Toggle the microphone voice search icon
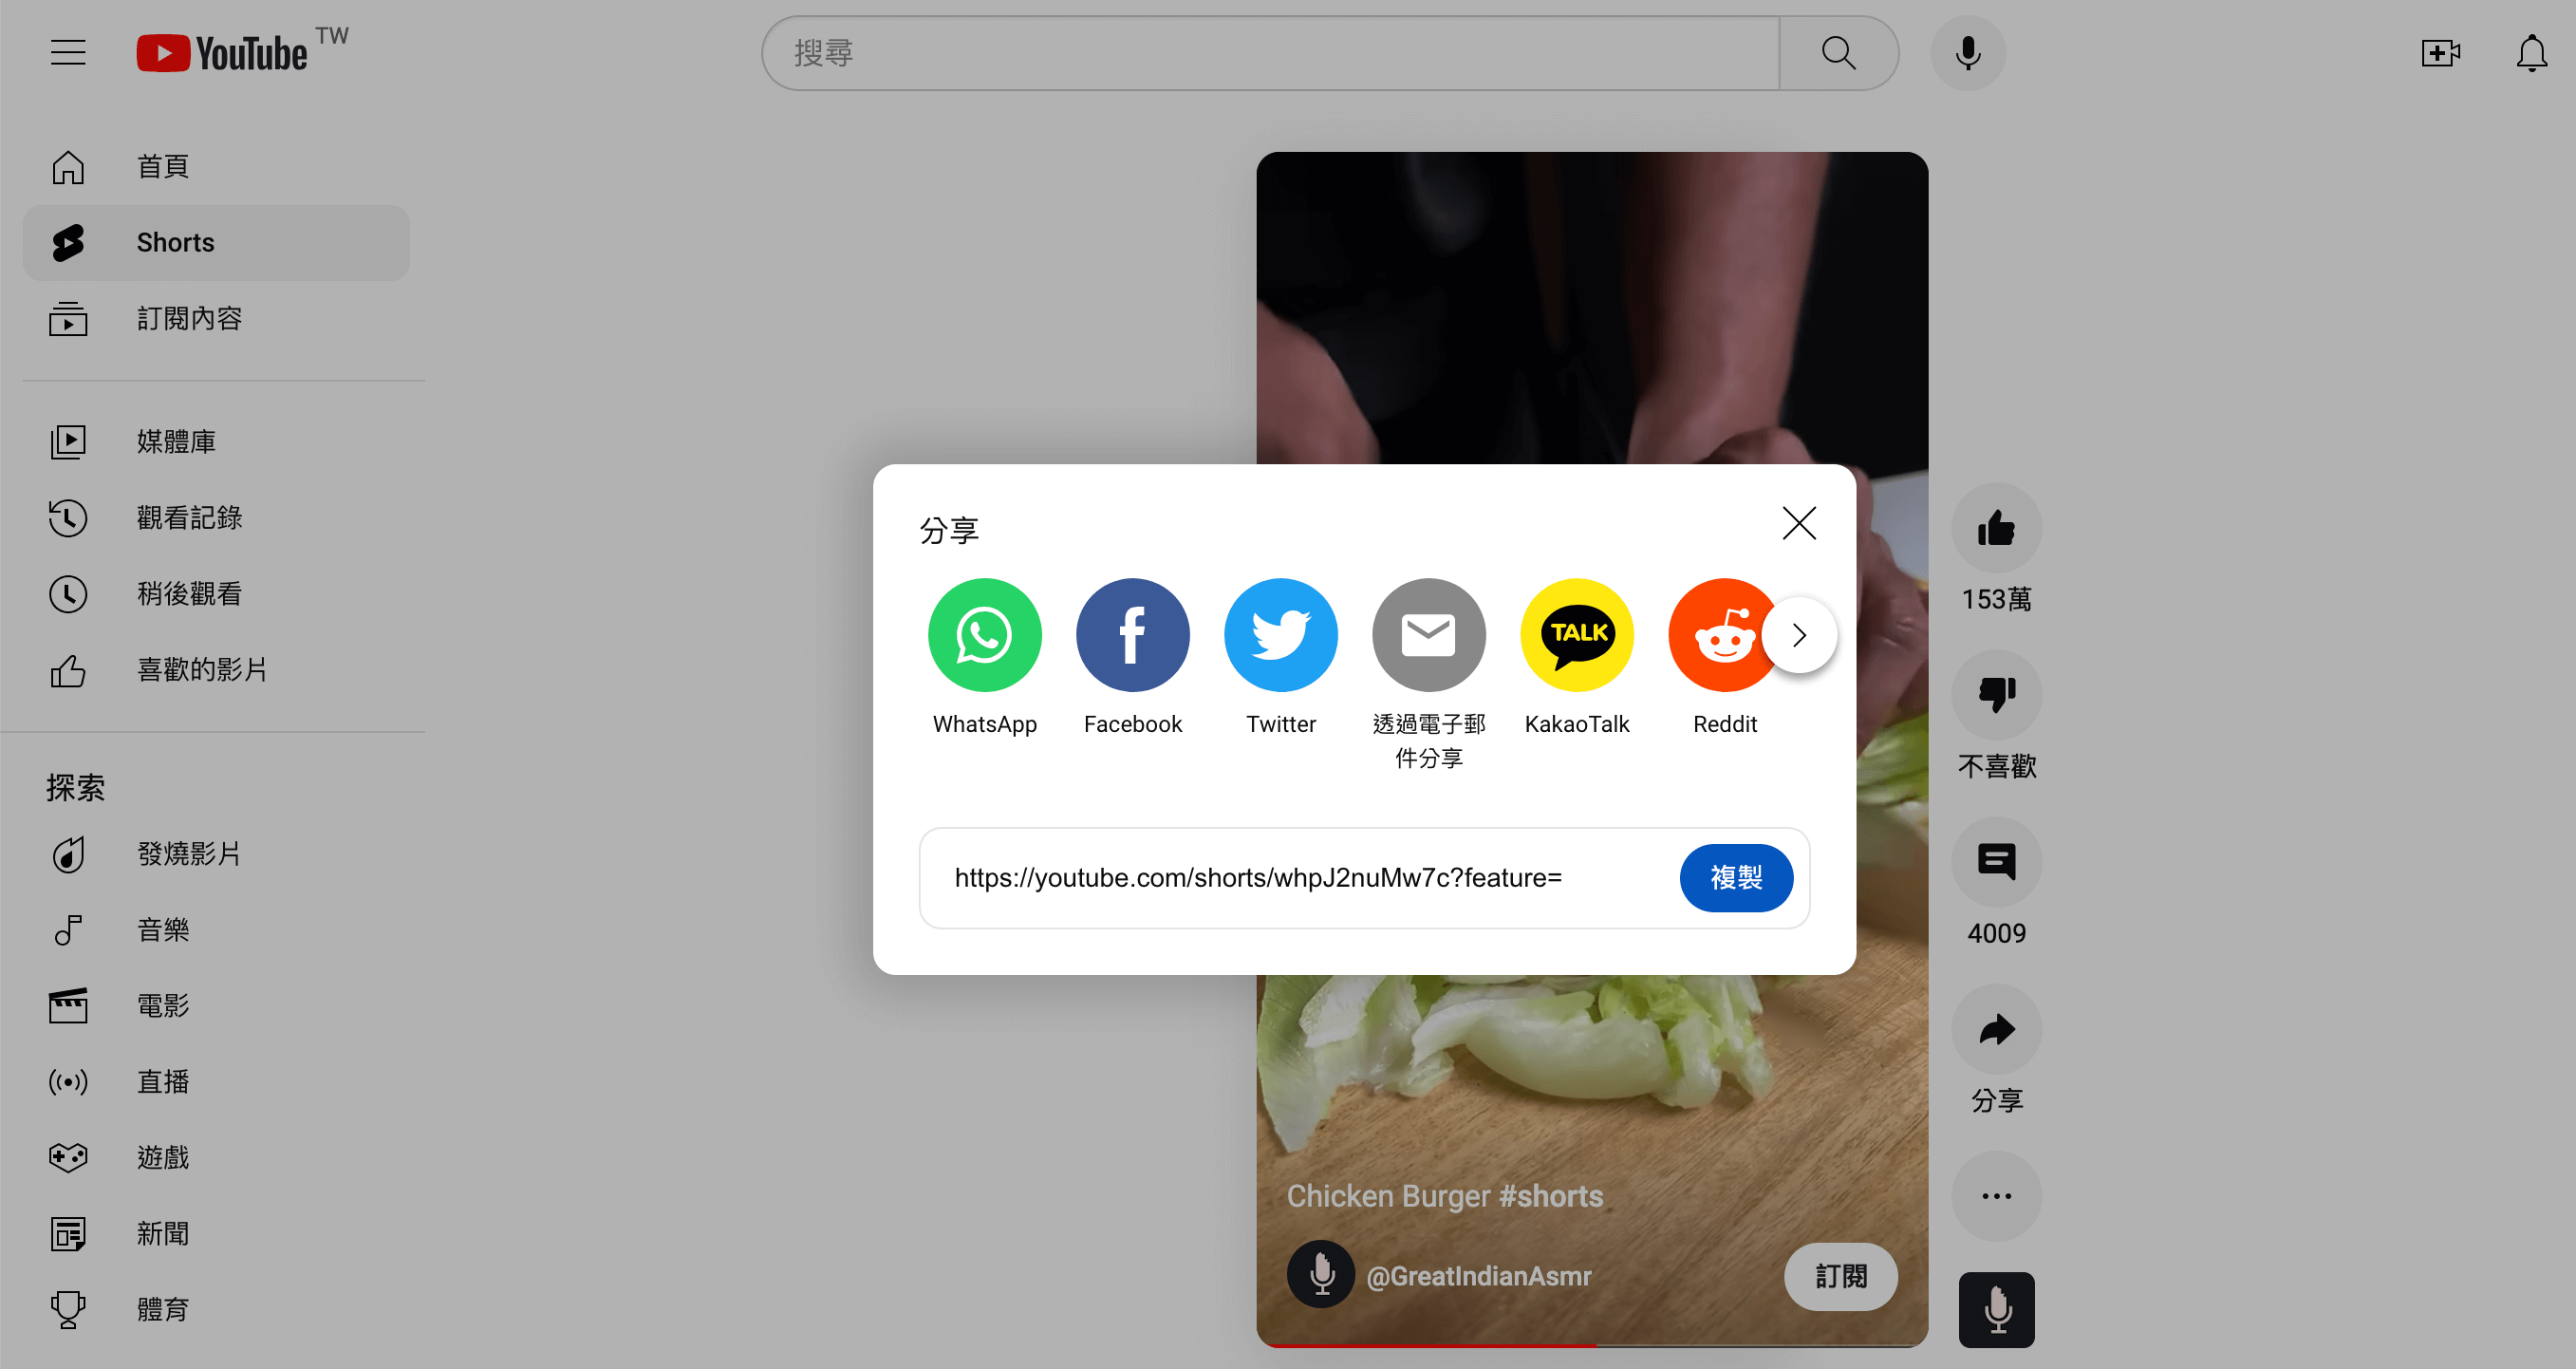 click(x=1968, y=53)
